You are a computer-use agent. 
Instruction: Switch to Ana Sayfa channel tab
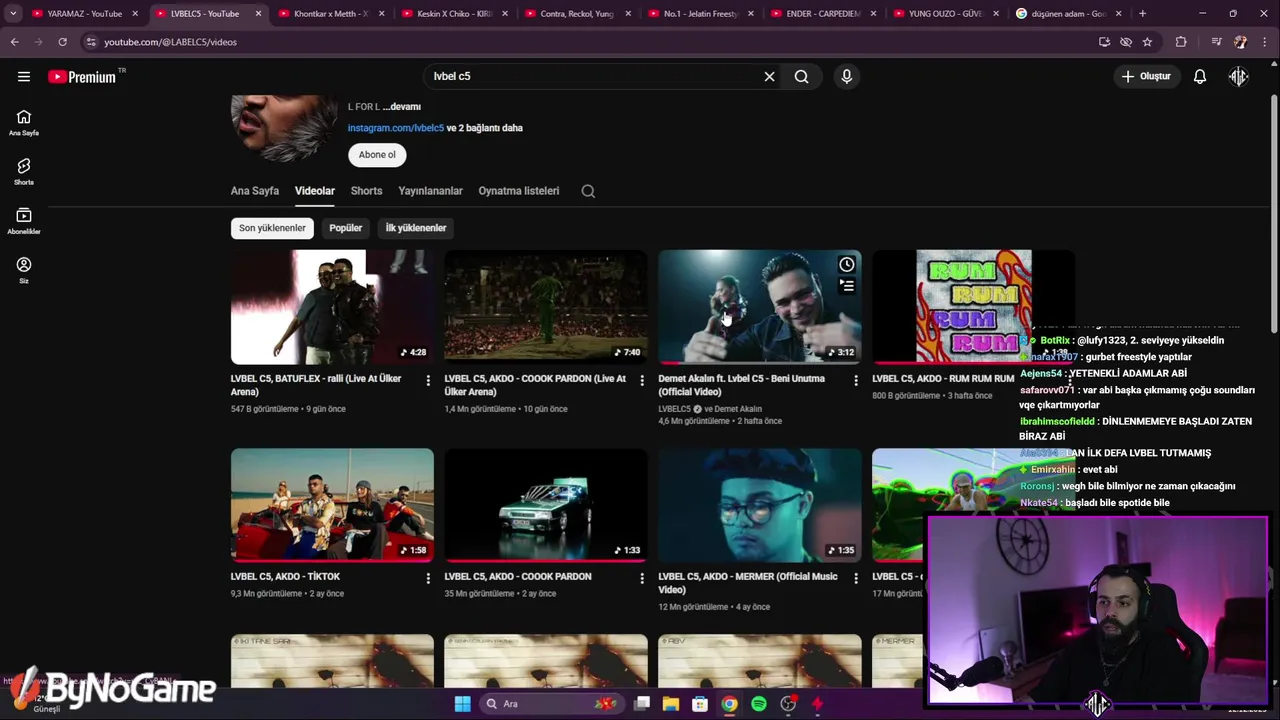[255, 191]
